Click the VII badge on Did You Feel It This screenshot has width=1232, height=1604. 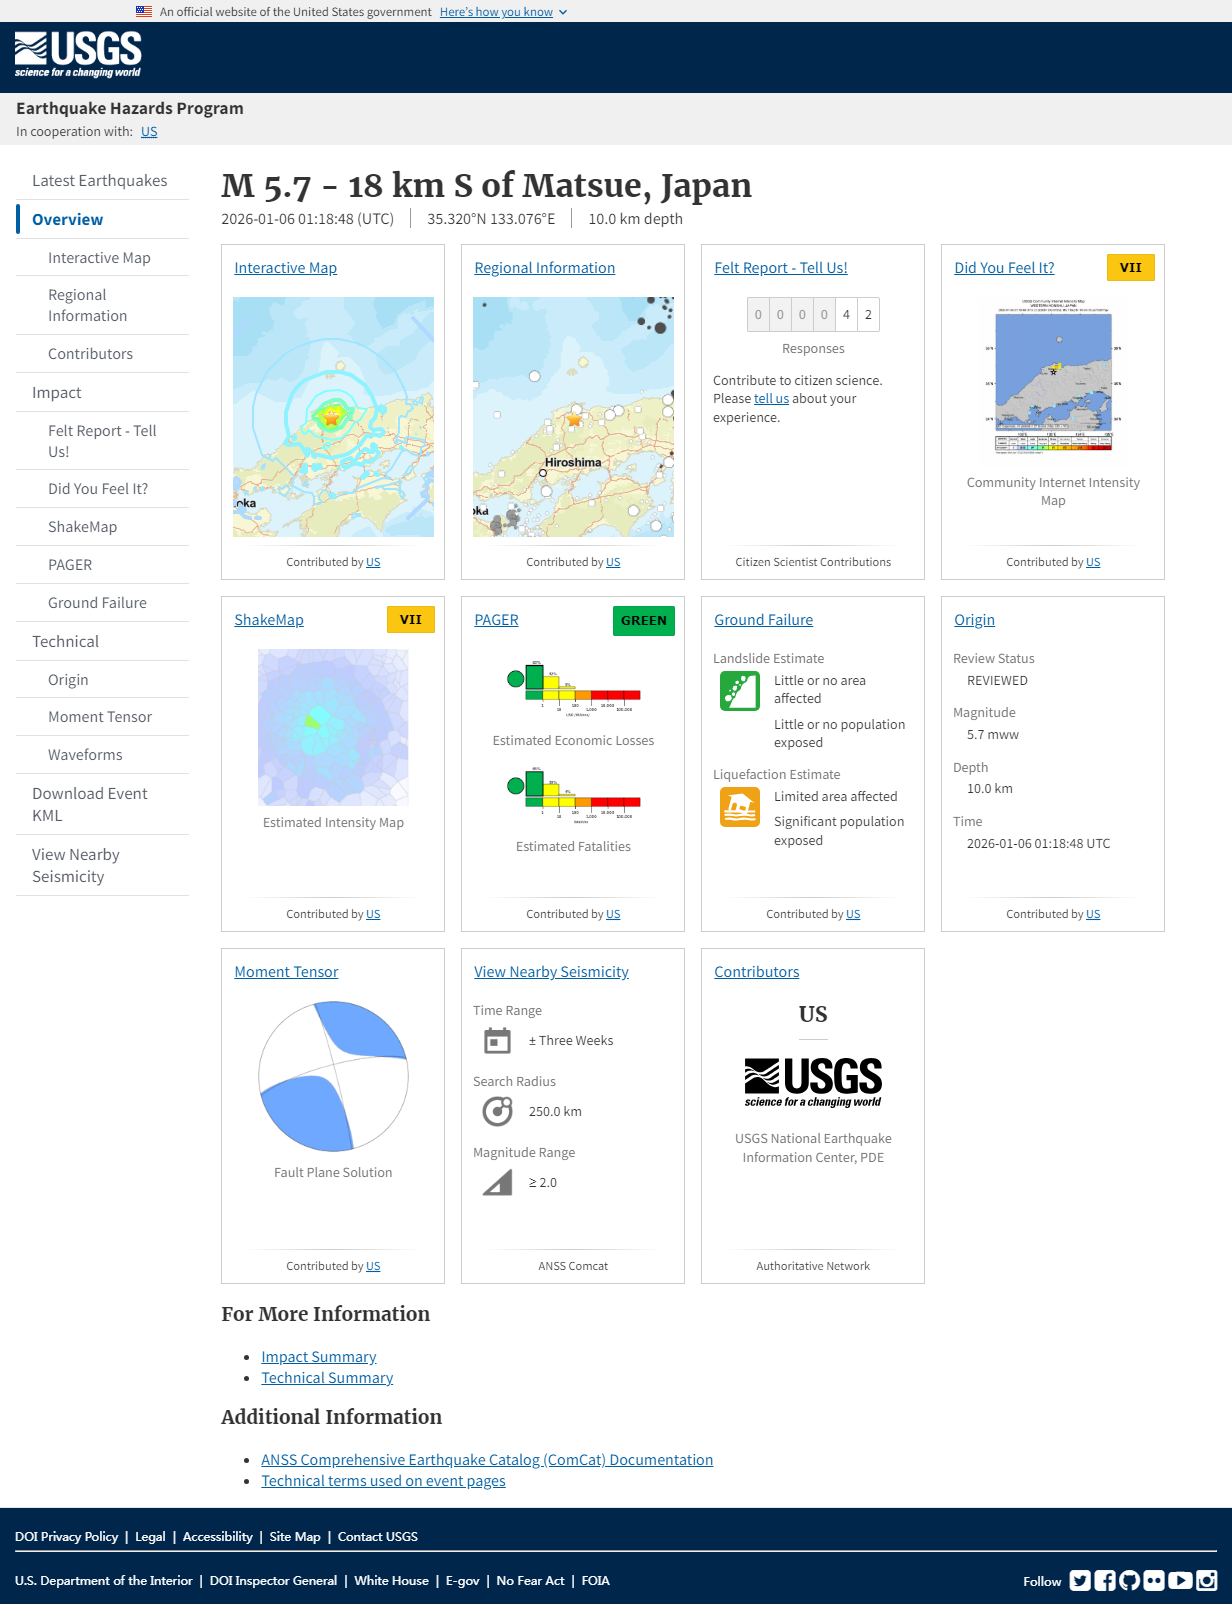coord(1131,268)
